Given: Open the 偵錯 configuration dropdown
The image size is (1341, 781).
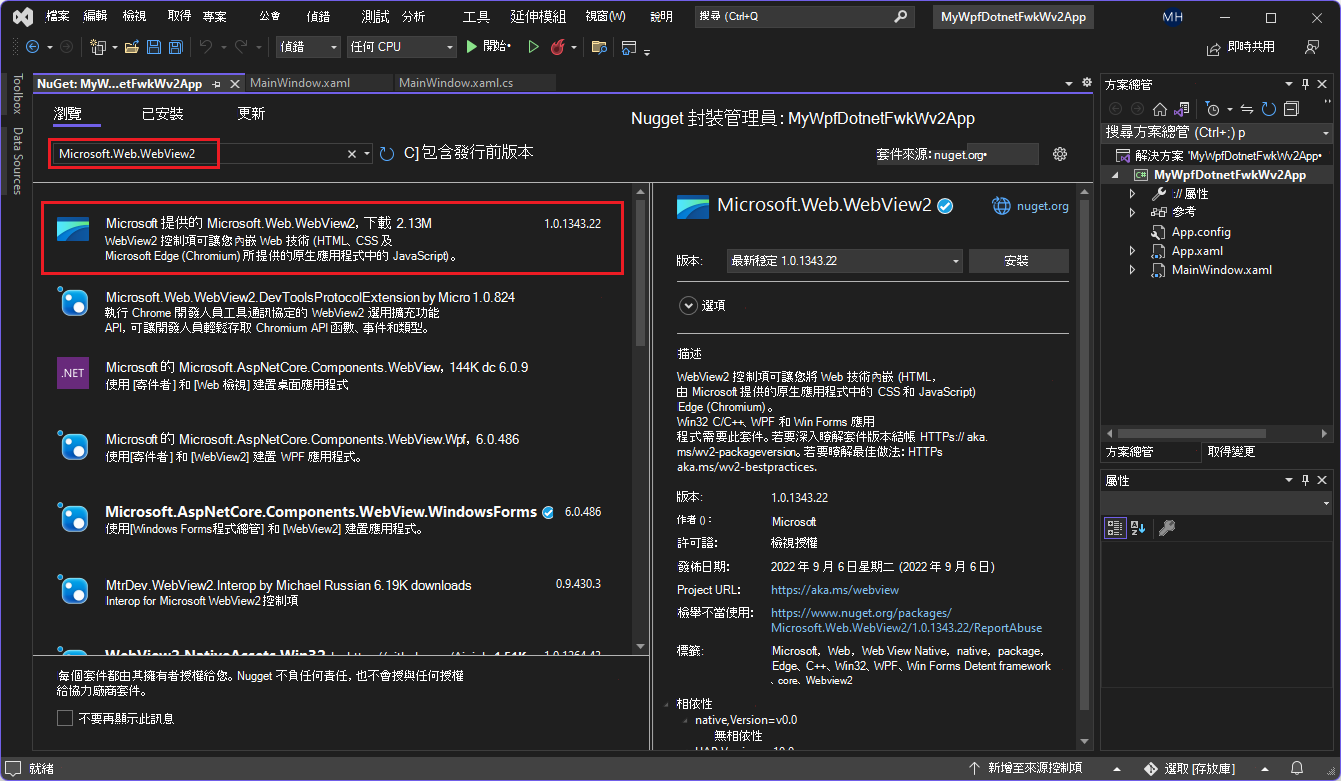Looking at the screenshot, I should point(309,47).
